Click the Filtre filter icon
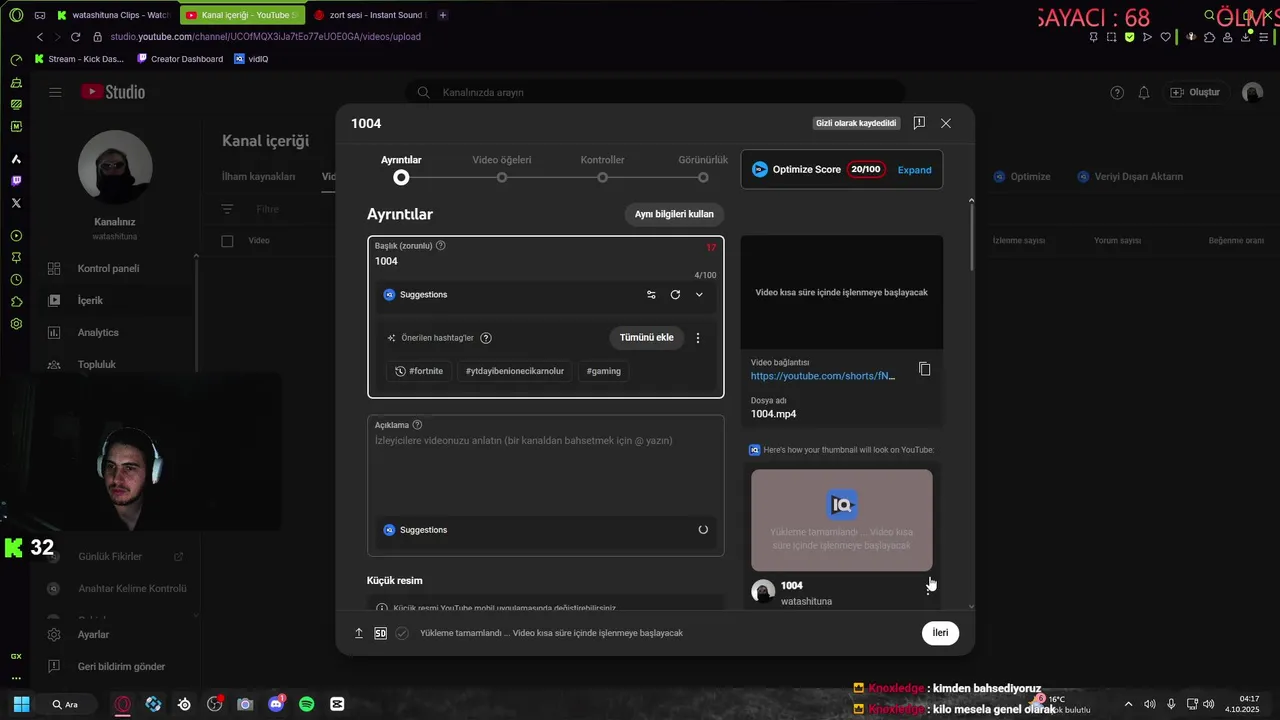Image resolution: width=1280 pixels, height=720 pixels. click(227, 209)
